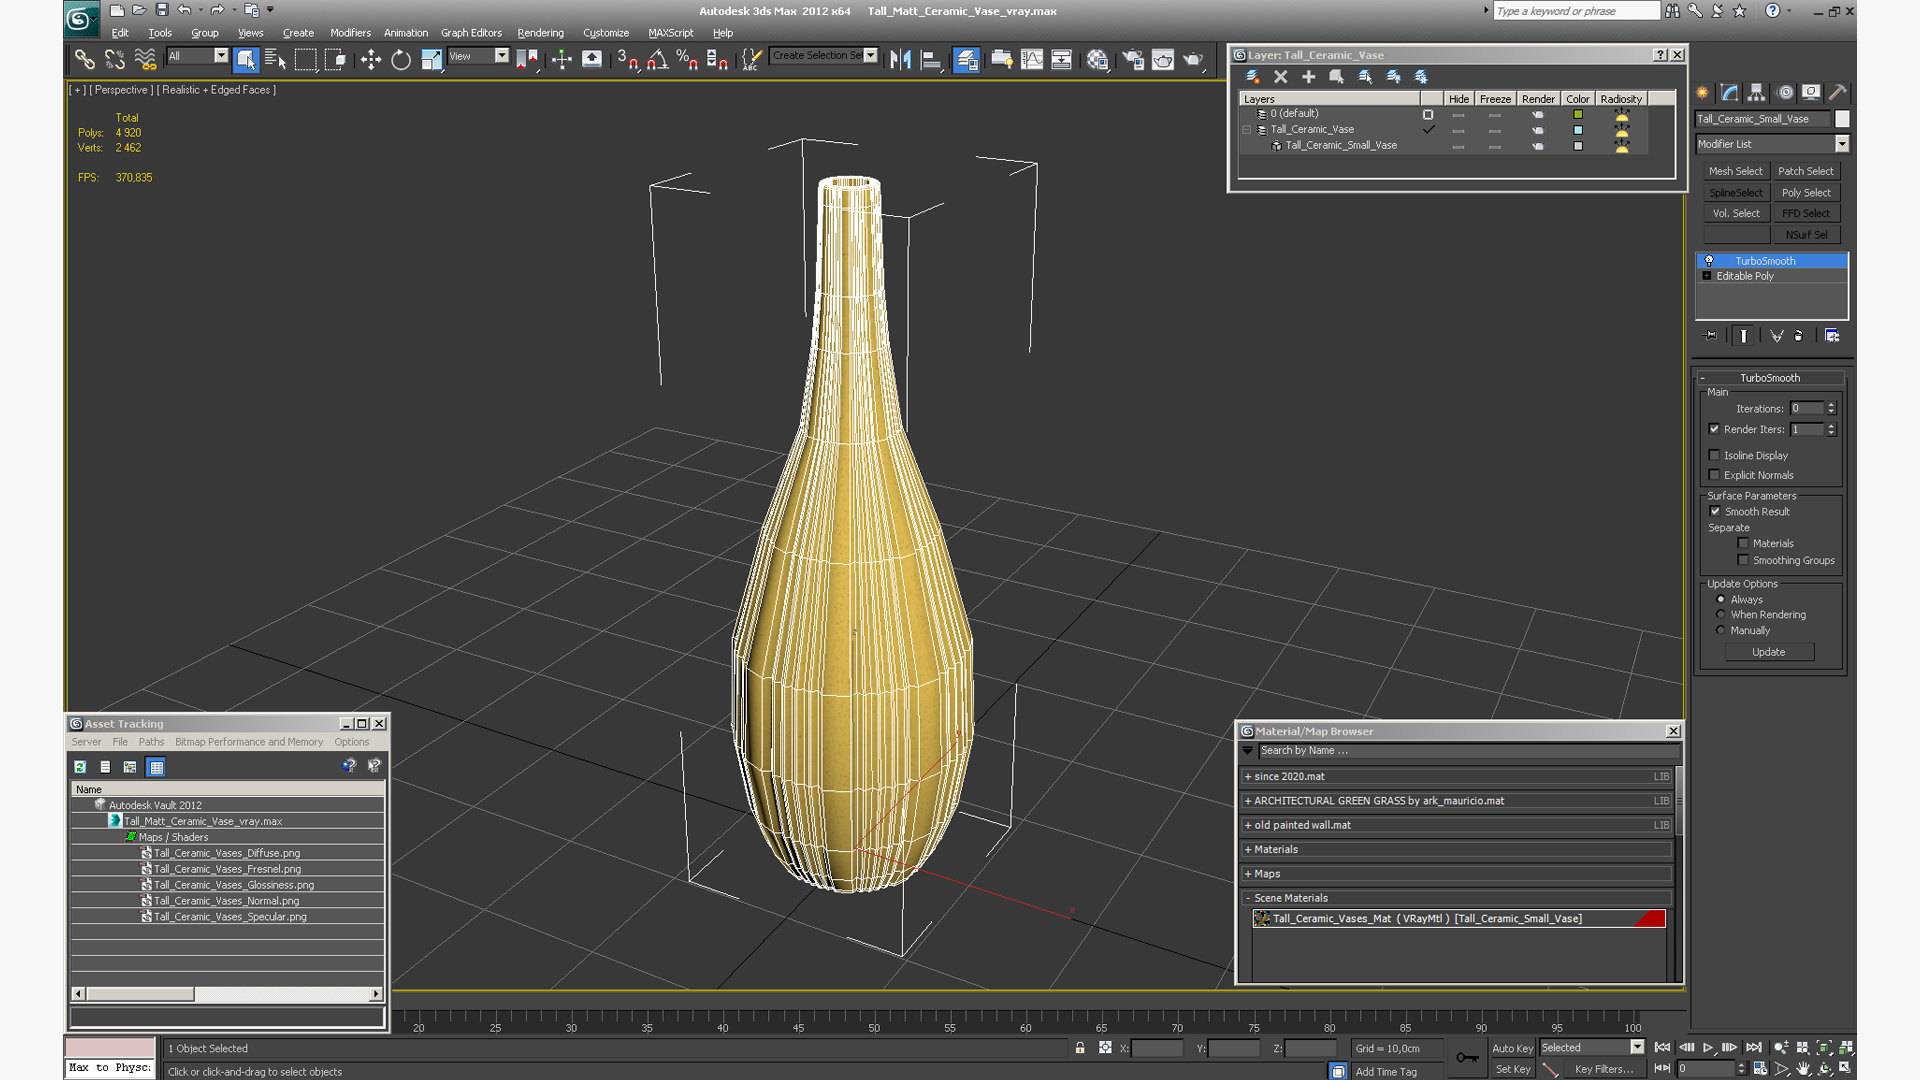Open the Modifier List dropdown

pyautogui.click(x=1771, y=144)
